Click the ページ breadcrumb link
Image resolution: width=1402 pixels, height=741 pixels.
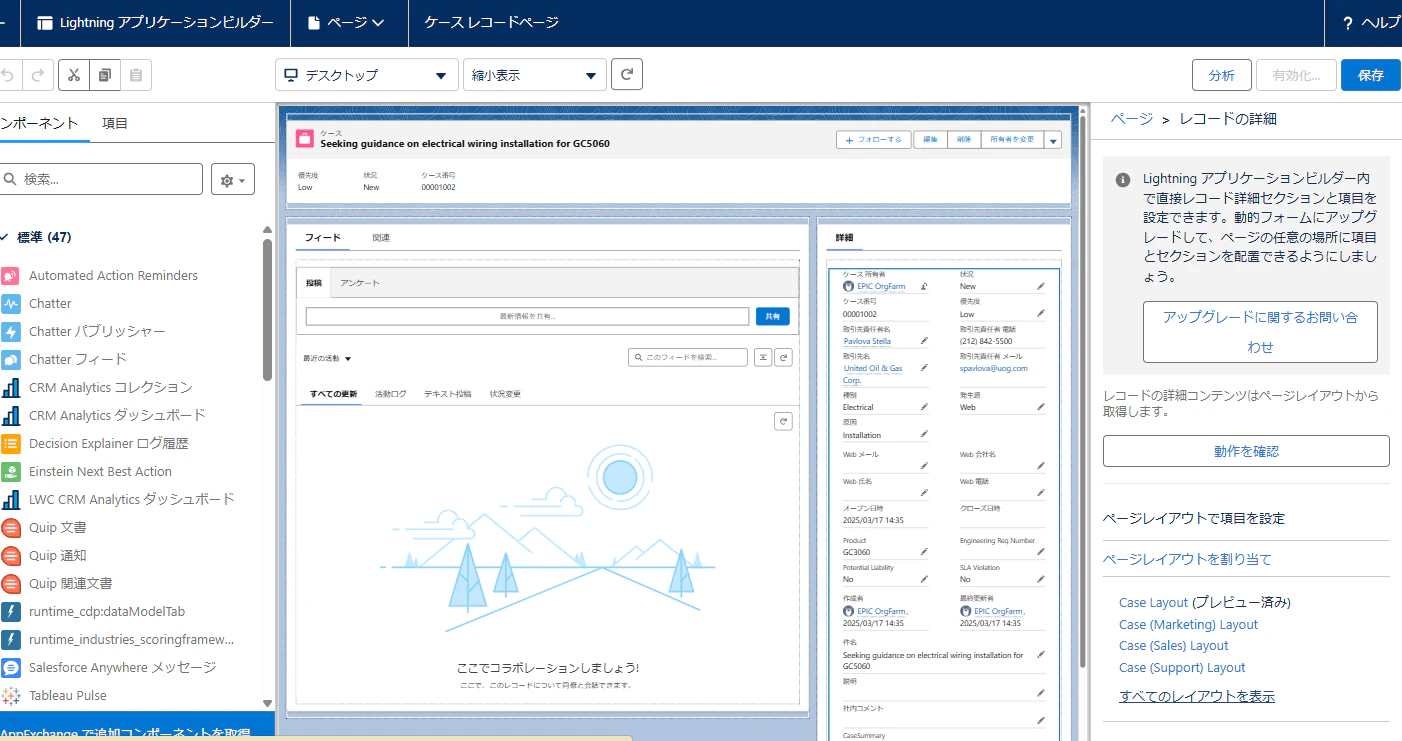coord(1131,119)
